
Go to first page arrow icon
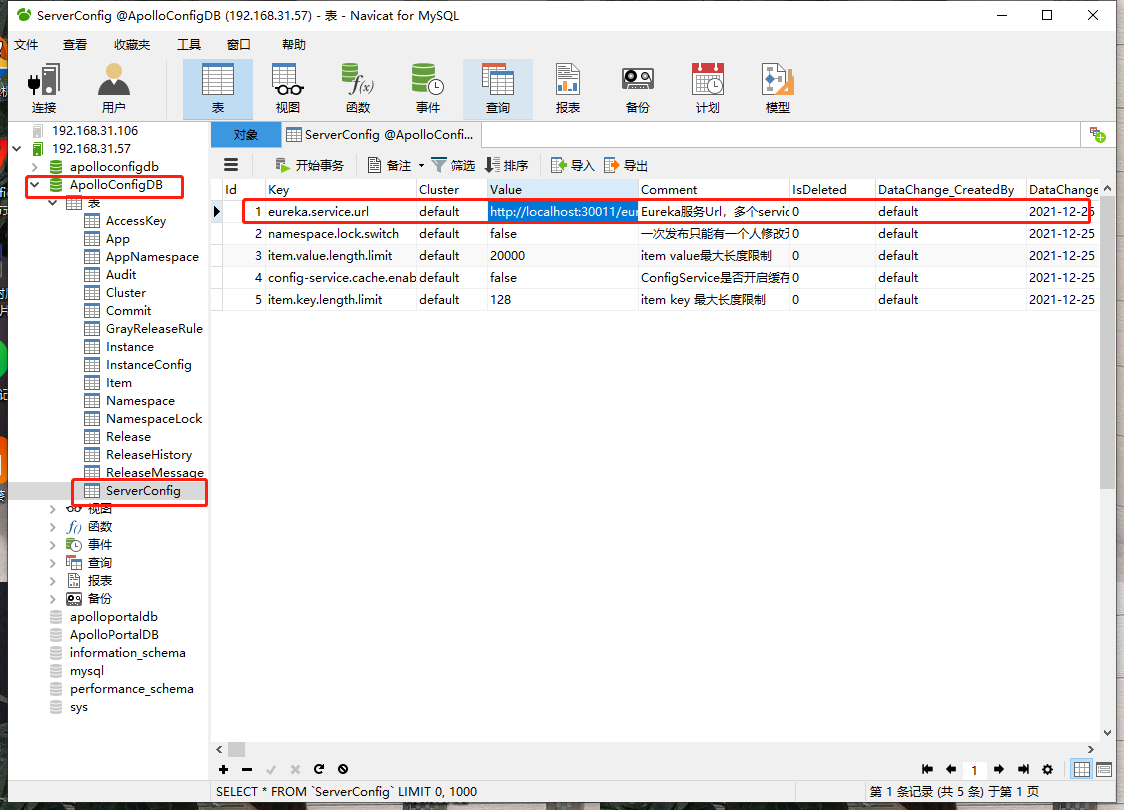tap(927, 769)
